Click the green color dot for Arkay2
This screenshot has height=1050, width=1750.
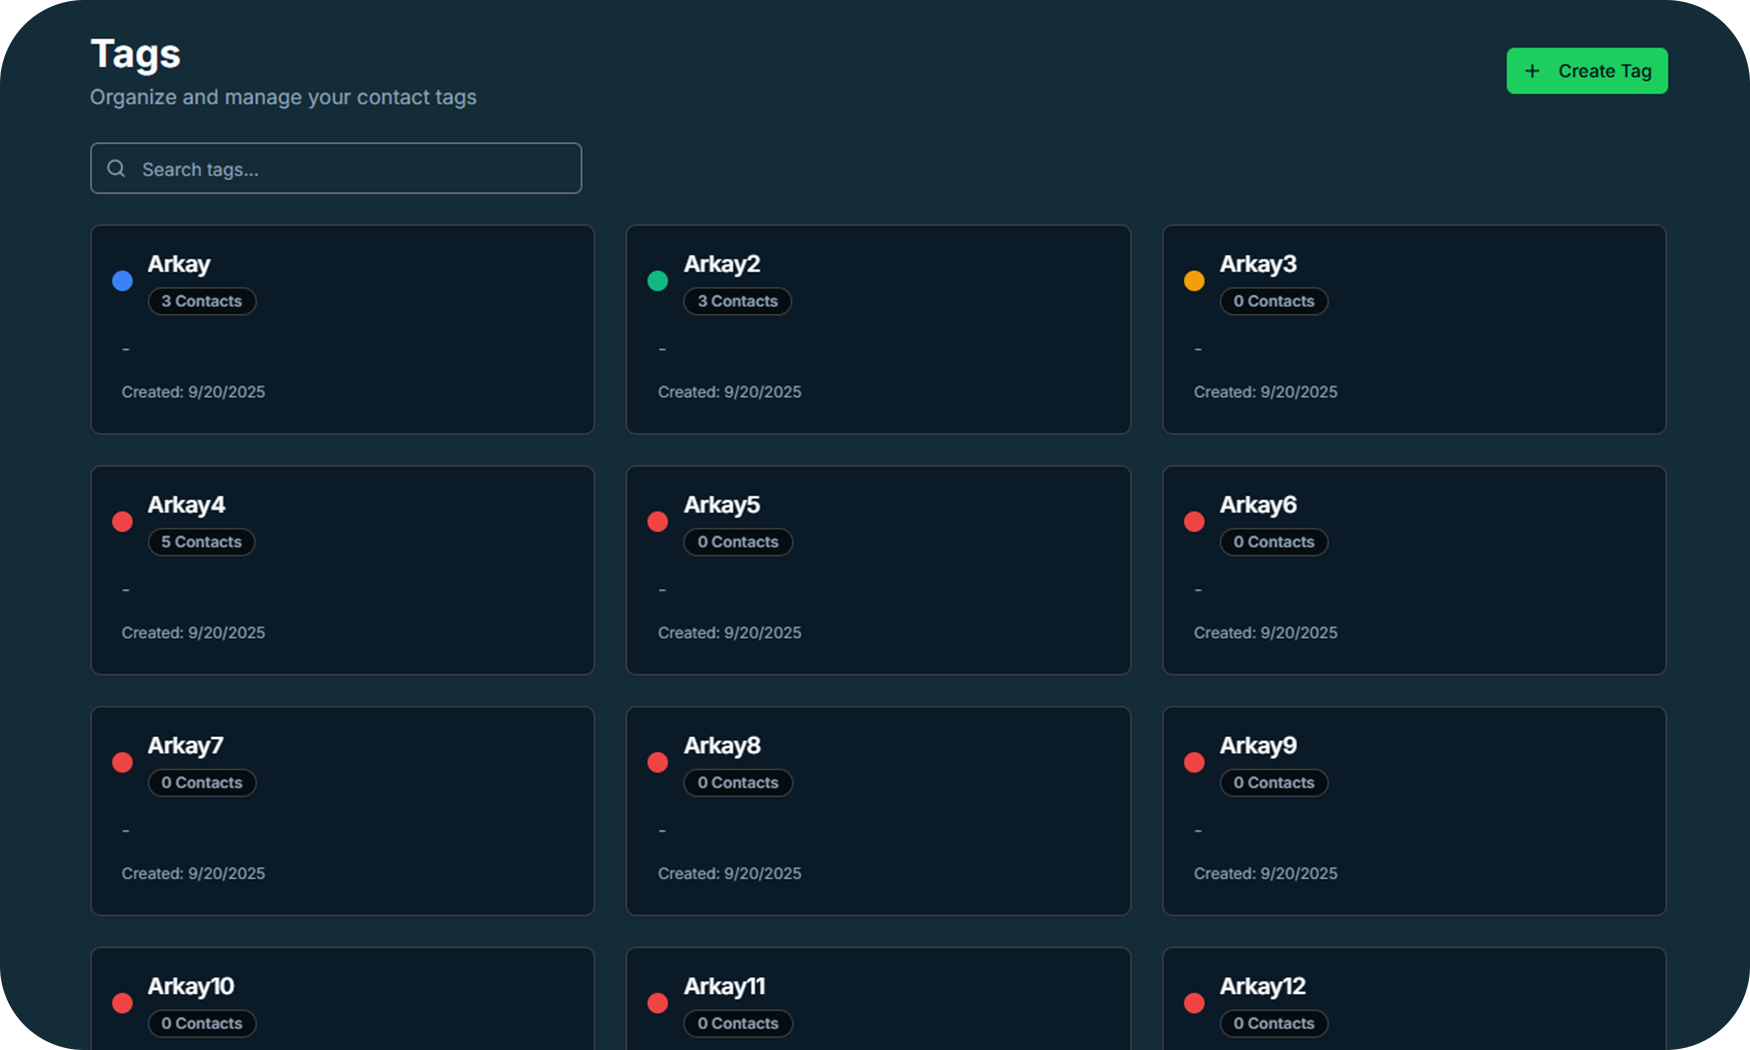click(657, 281)
